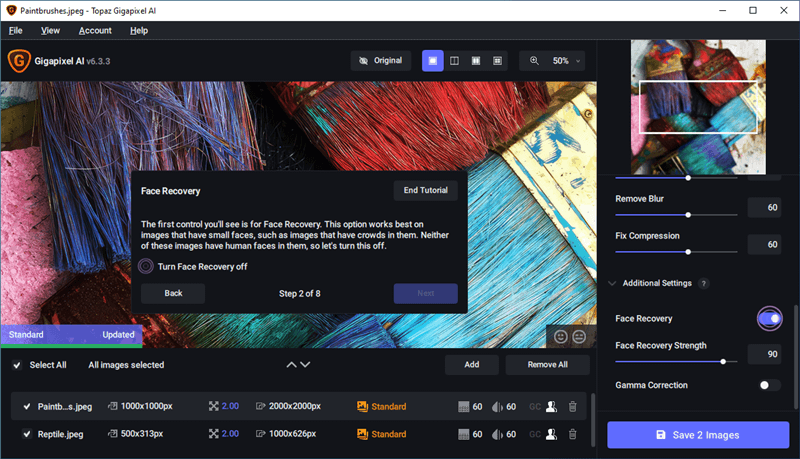
Task: Uncheck the Paintb...s.jpeg checkbox
Action: click(x=27, y=406)
